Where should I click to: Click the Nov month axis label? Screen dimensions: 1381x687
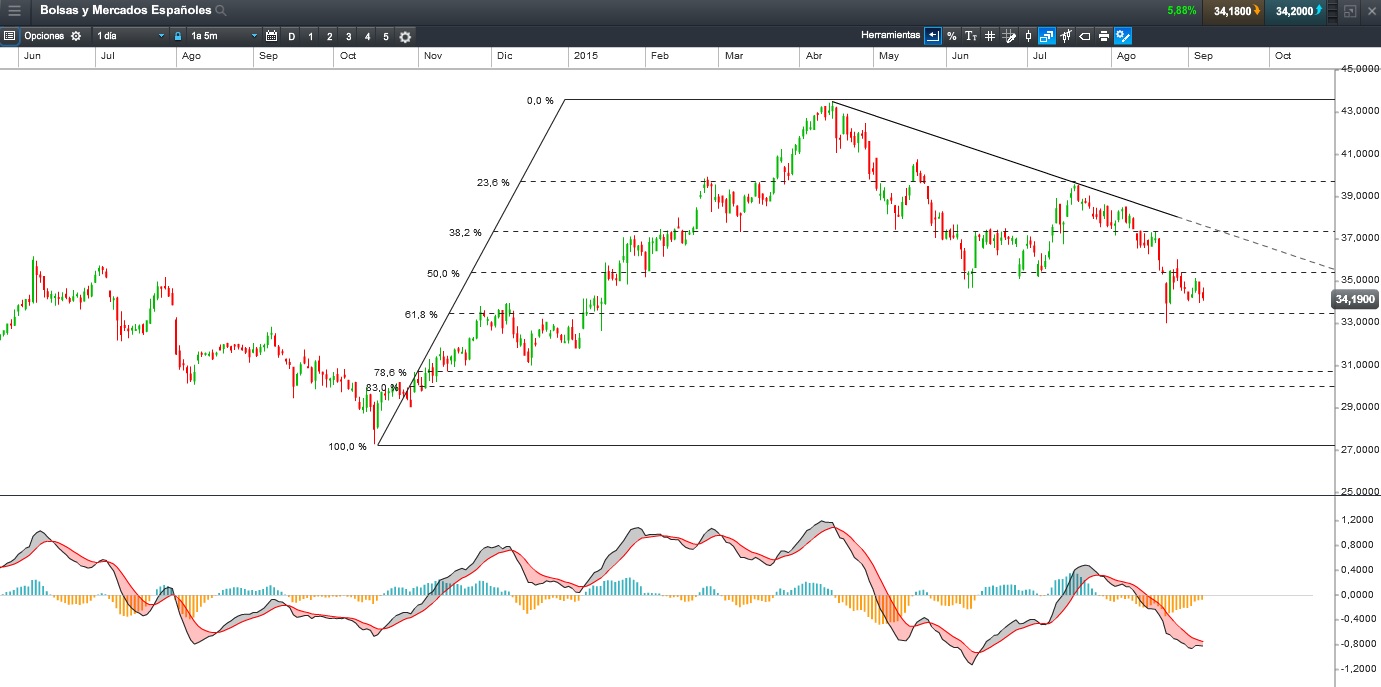point(433,56)
